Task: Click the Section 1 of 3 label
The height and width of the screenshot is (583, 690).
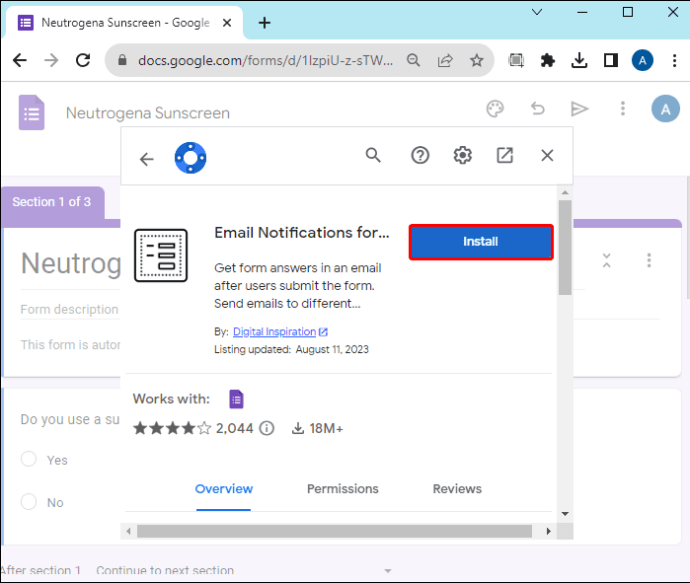Action: pyautogui.click(x=51, y=202)
